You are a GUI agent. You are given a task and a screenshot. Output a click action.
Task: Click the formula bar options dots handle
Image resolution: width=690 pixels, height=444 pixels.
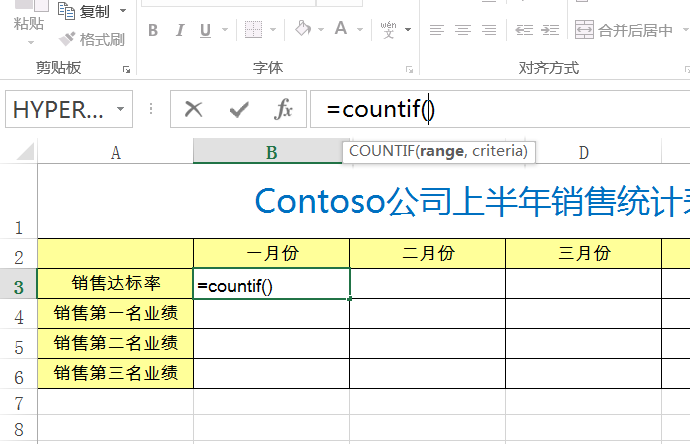point(151,109)
